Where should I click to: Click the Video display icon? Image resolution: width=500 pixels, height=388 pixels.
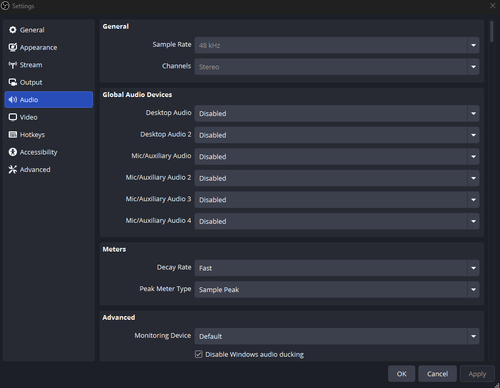tap(13, 117)
